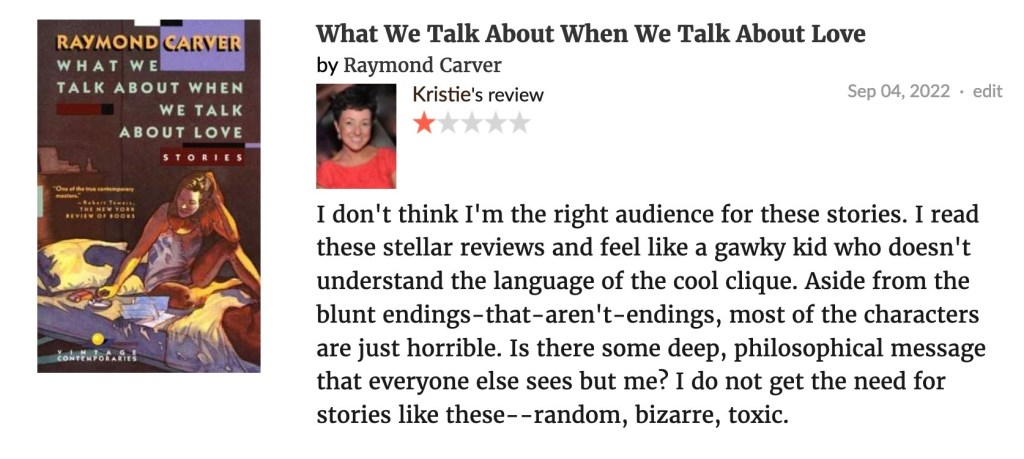Set rating to four stars
Screen dimensions: 1024x459
pos(495,123)
